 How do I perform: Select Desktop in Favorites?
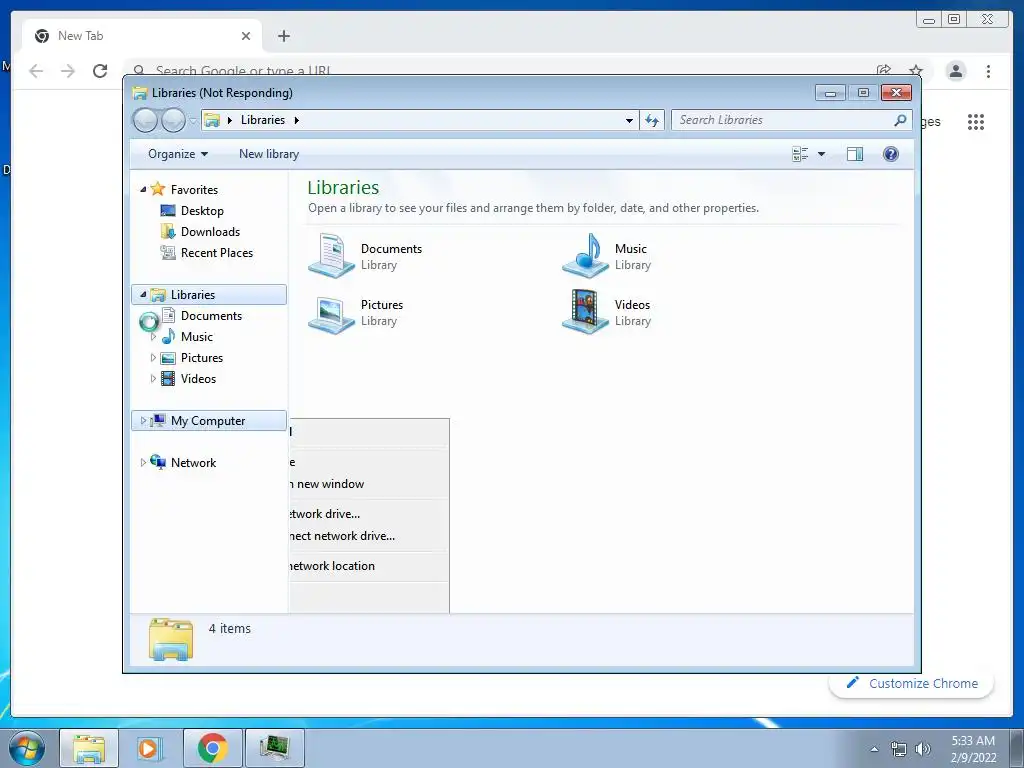pyautogui.click(x=202, y=211)
